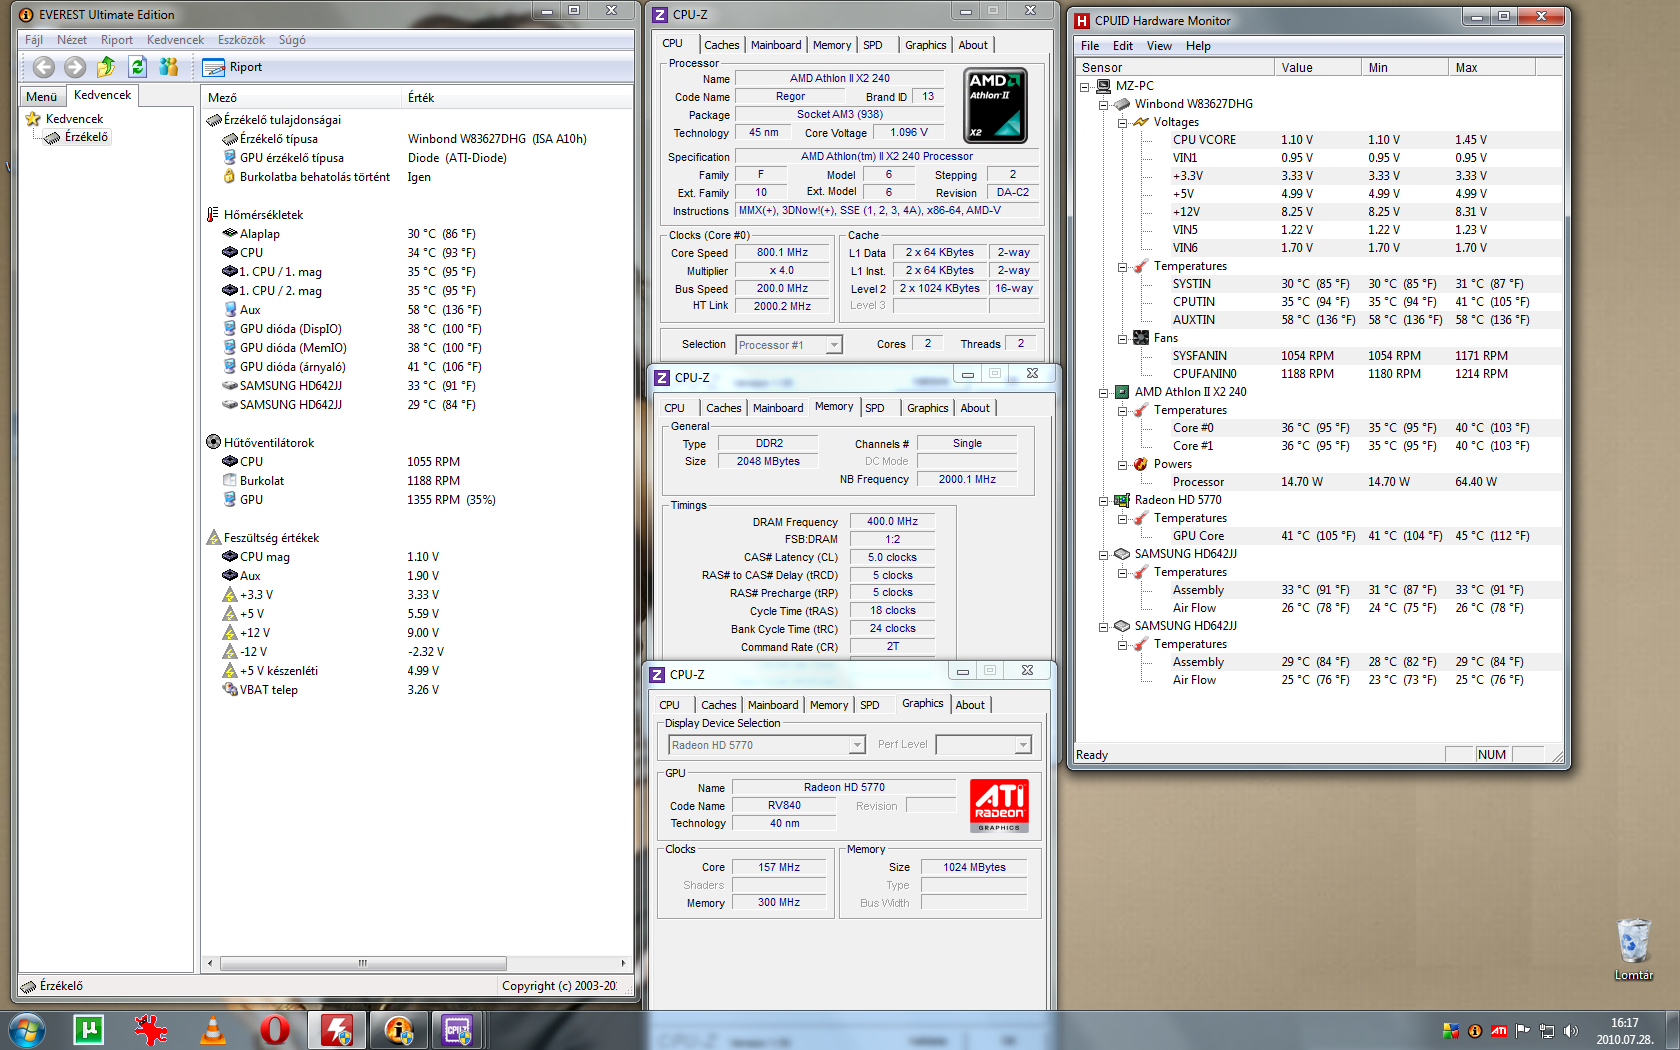The image size is (1680, 1050).
Task: Click the CPU-Z taskbar button
Action: 458,1030
